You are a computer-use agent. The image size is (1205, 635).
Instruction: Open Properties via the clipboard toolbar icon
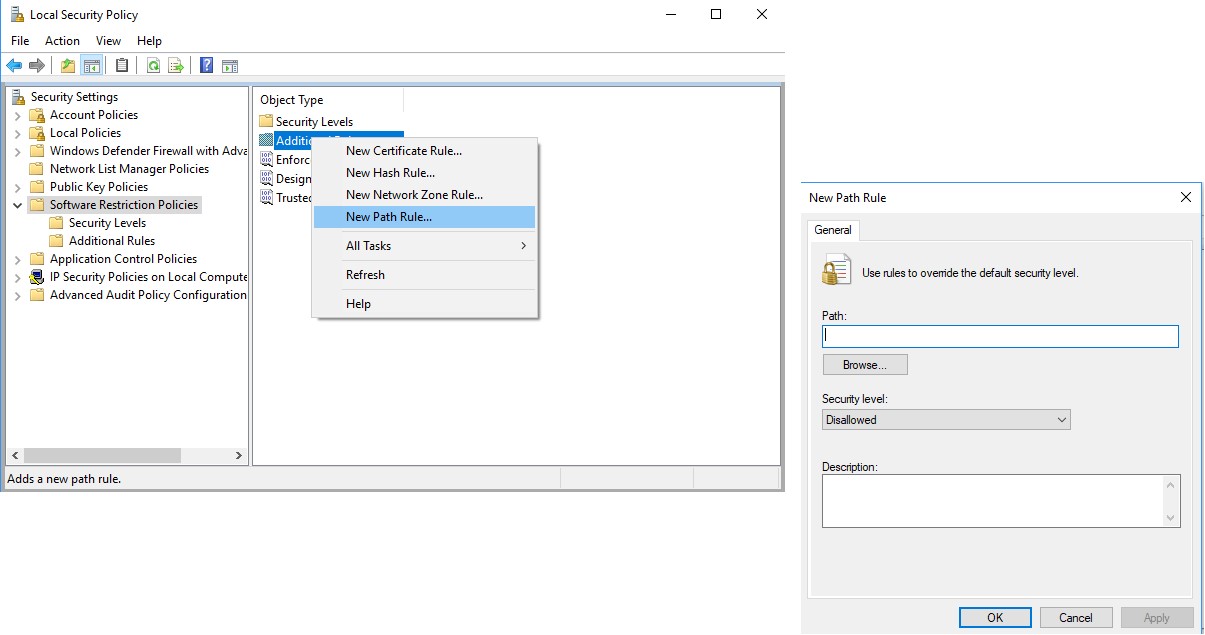[122, 66]
